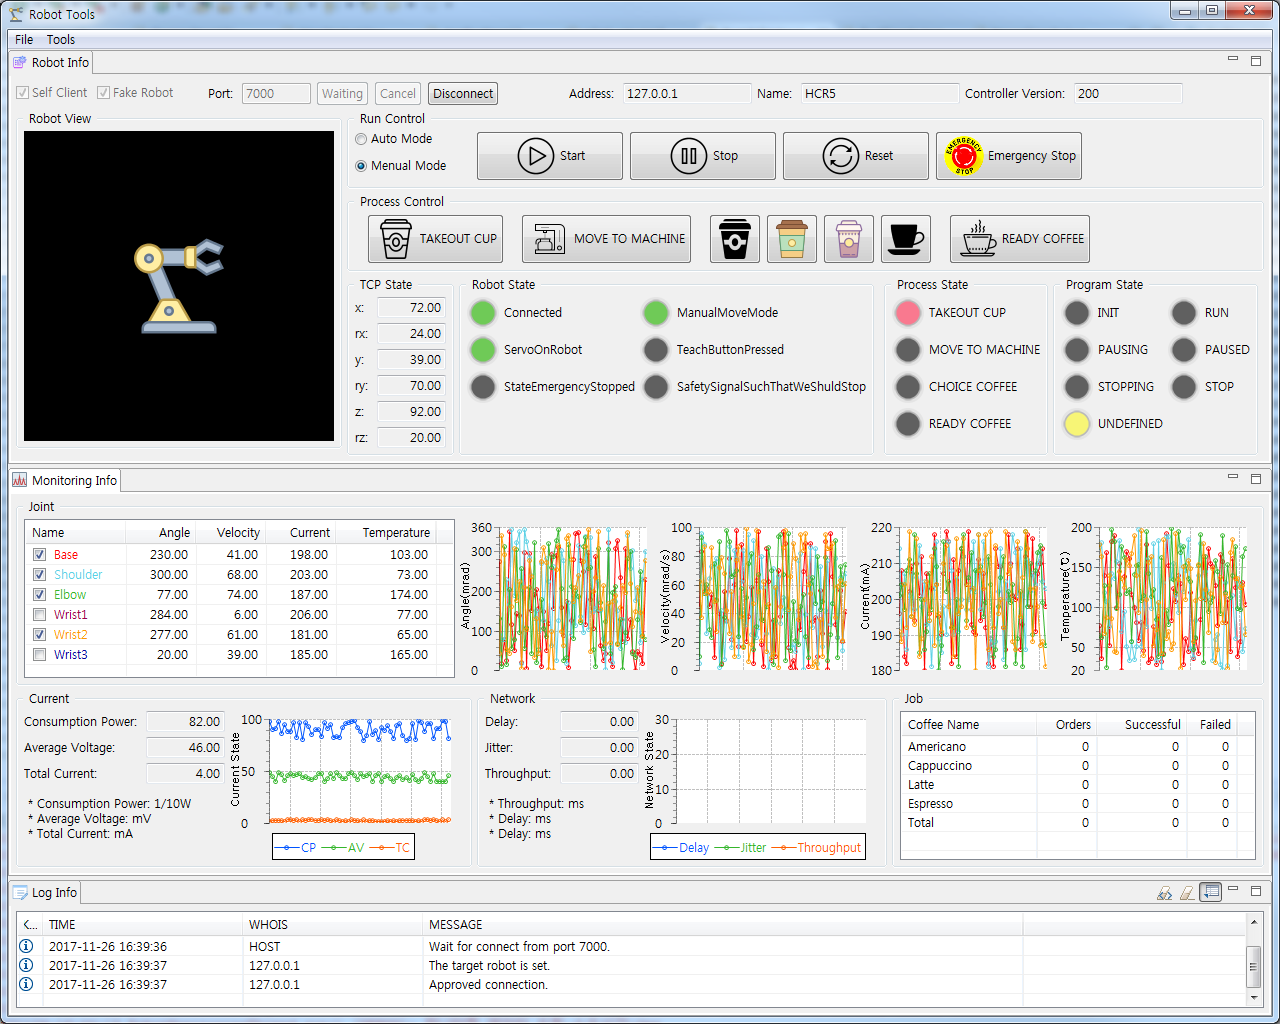The height and width of the screenshot is (1024, 1280).
Task: Select the Auto Mode radio button
Action: point(362,139)
